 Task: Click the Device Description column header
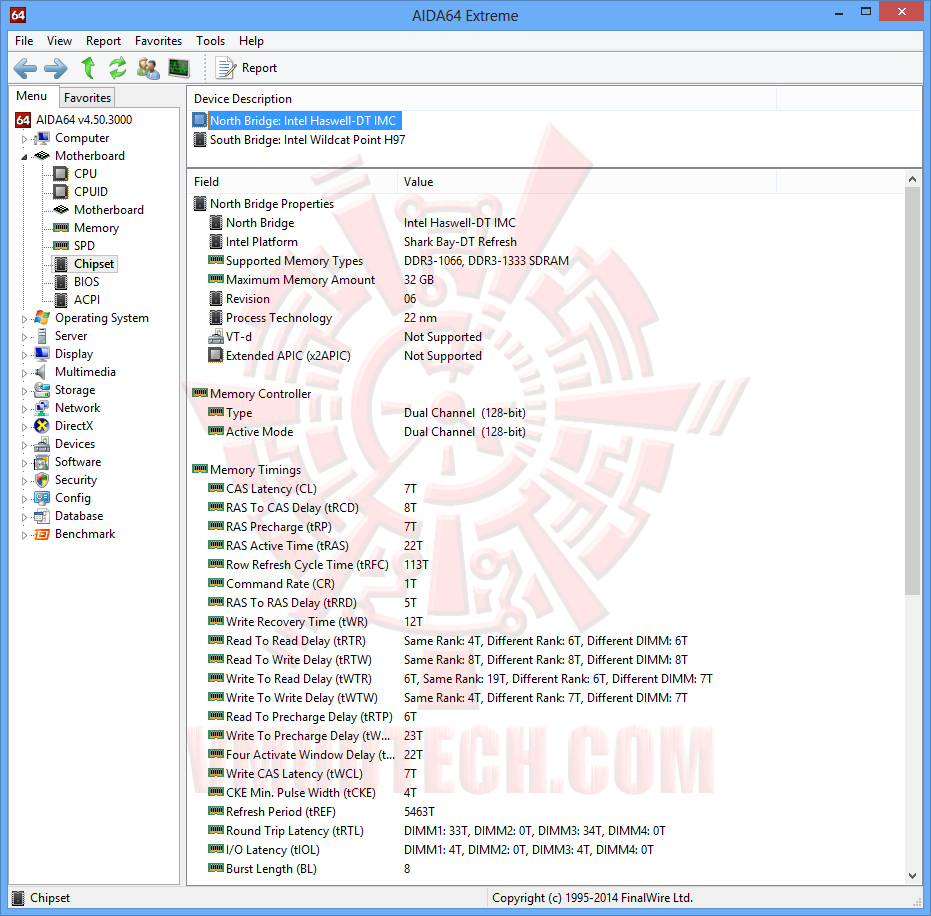(x=482, y=99)
